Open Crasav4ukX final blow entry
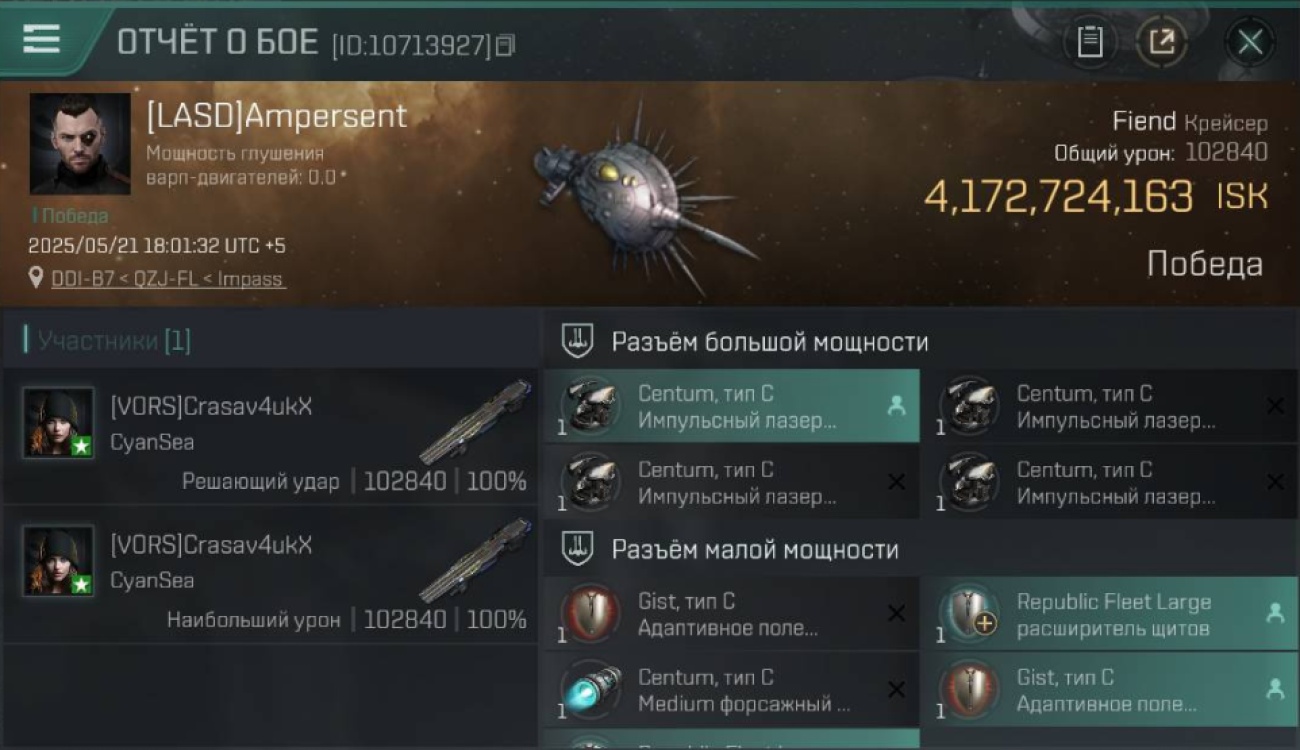Screen dimensions: 1300x750 tap(270, 435)
